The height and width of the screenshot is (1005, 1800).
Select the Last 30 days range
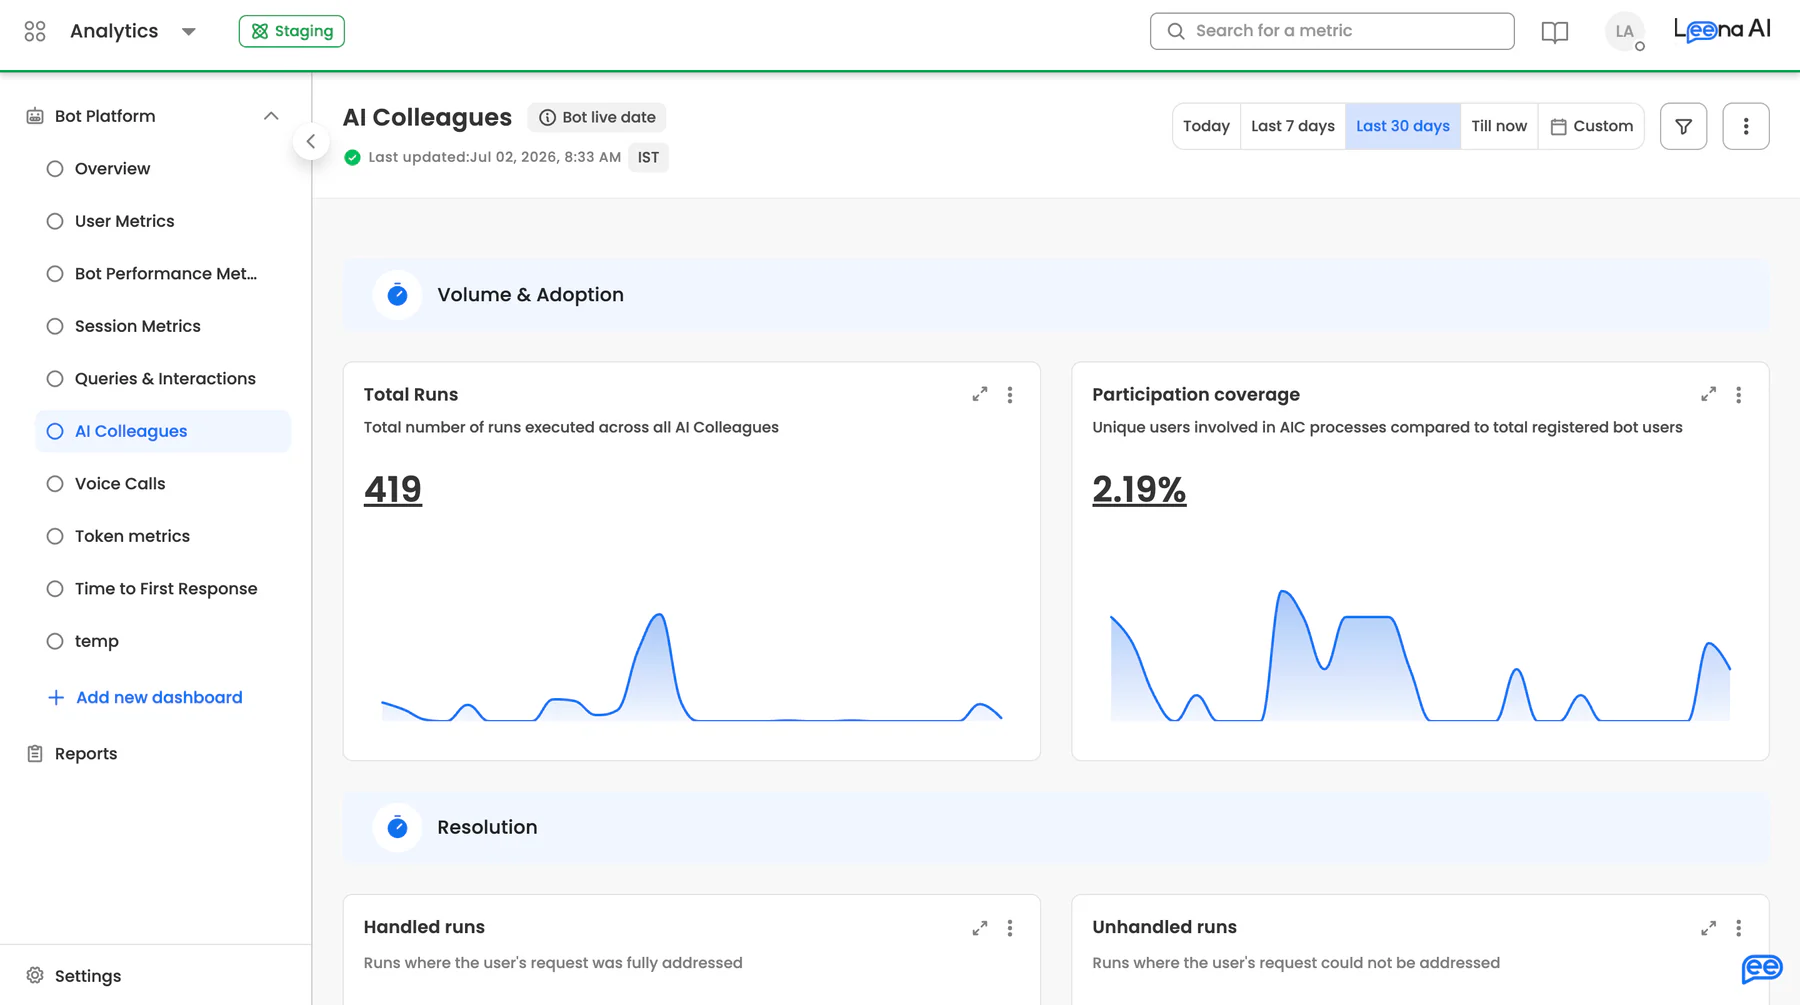[x=1403, y=126]
